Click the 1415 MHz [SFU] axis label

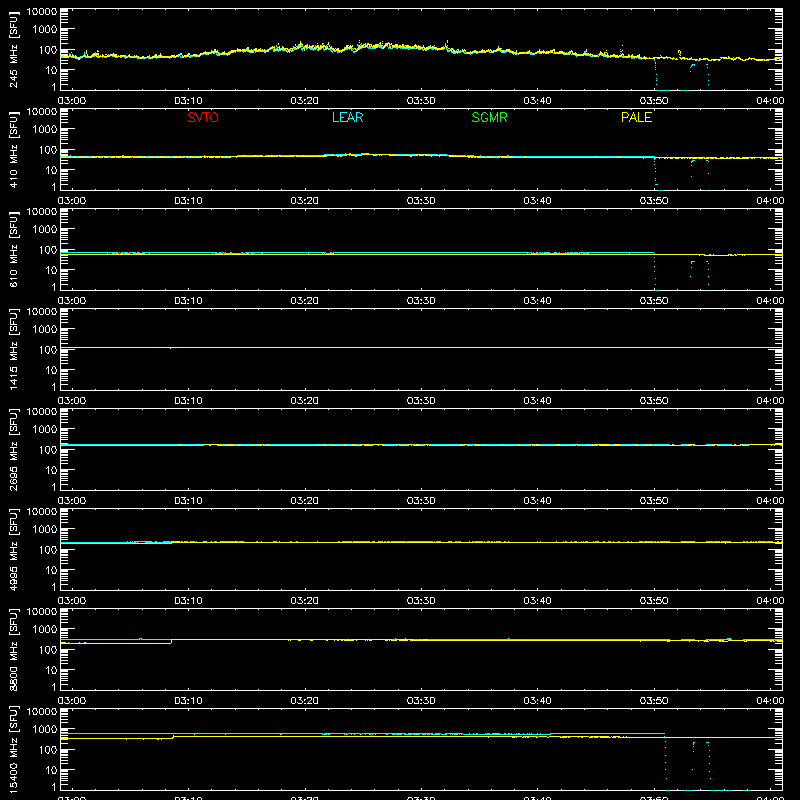point(14,349)
